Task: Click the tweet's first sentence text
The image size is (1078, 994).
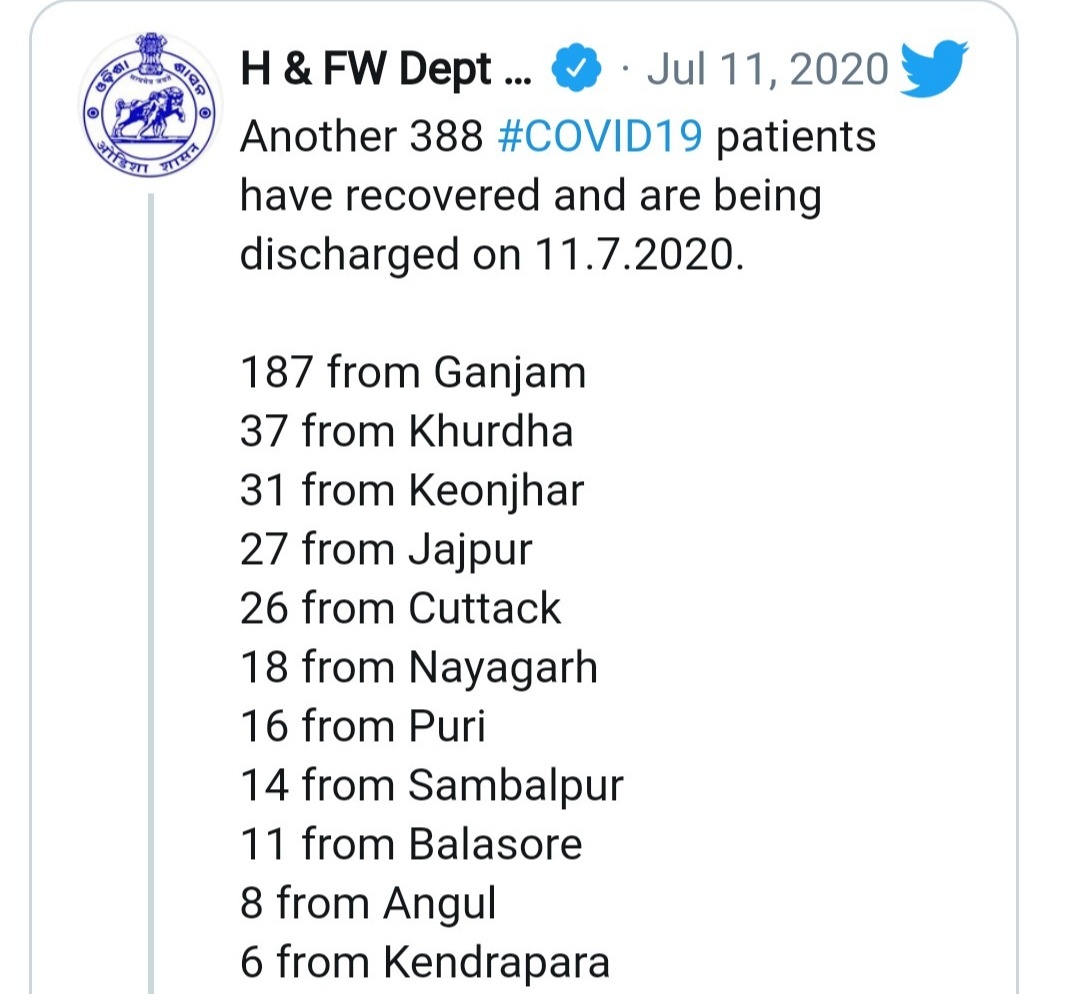Action: [x=558, y=195]
